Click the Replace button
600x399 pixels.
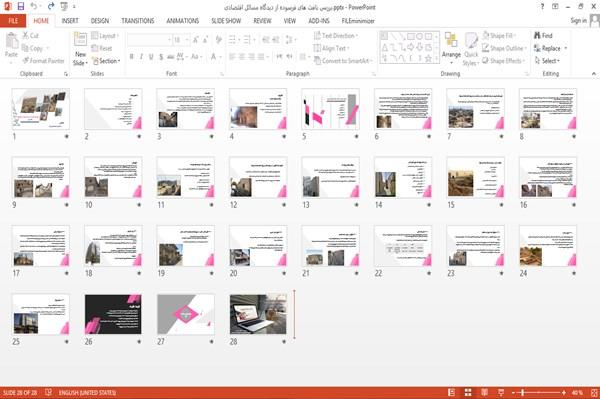pyautogui.click(x=550, y=48)
